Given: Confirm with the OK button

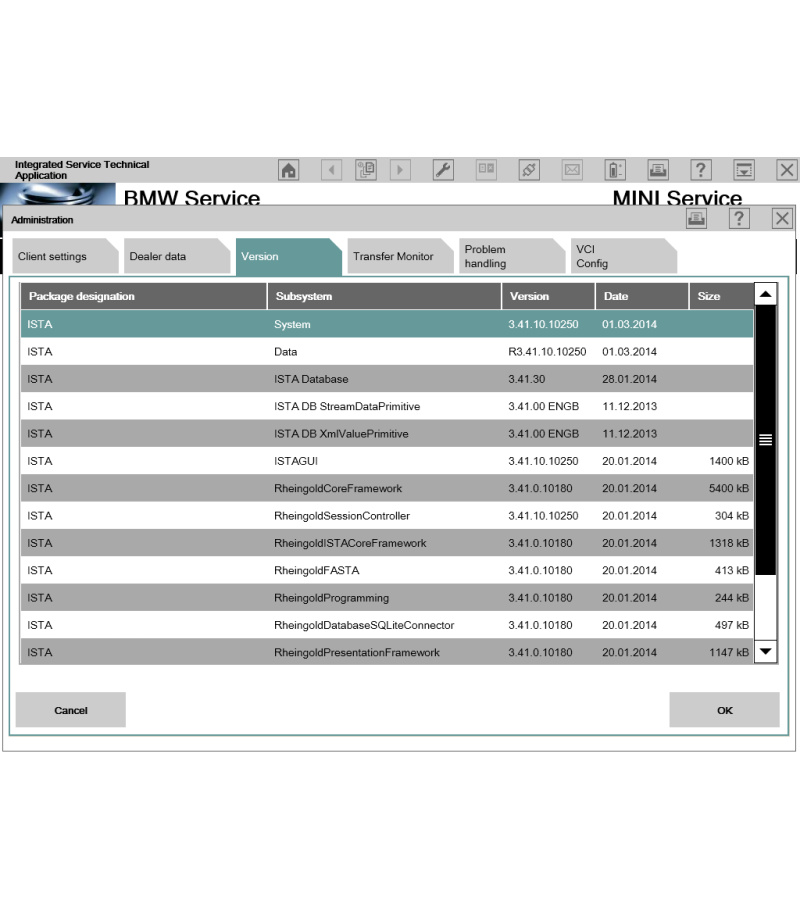Looking at the screenshot, I should coord(724,710).
